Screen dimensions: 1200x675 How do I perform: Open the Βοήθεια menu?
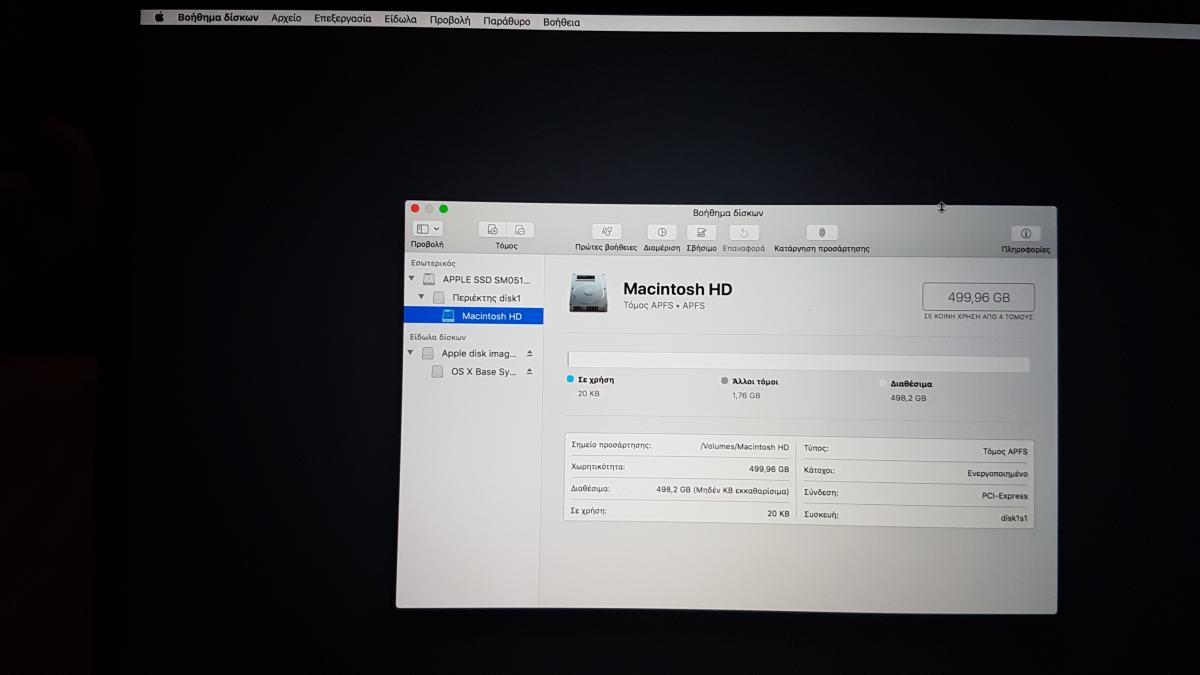point(561,22)
